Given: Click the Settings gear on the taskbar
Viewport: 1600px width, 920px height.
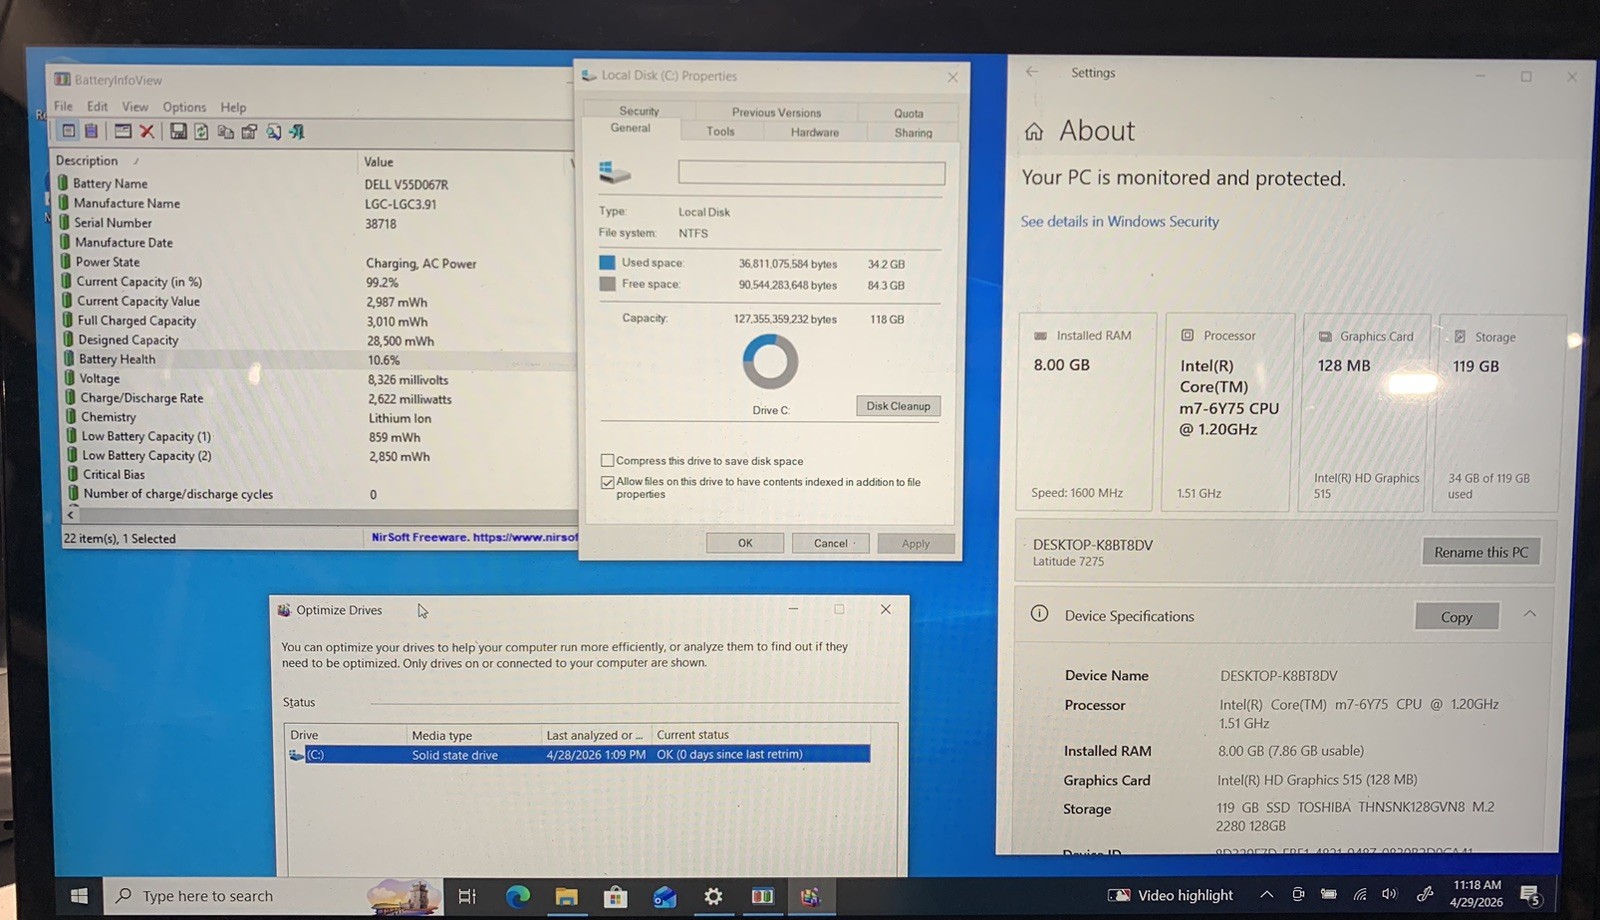Looking at the screenshot, I should coord(713,896).
